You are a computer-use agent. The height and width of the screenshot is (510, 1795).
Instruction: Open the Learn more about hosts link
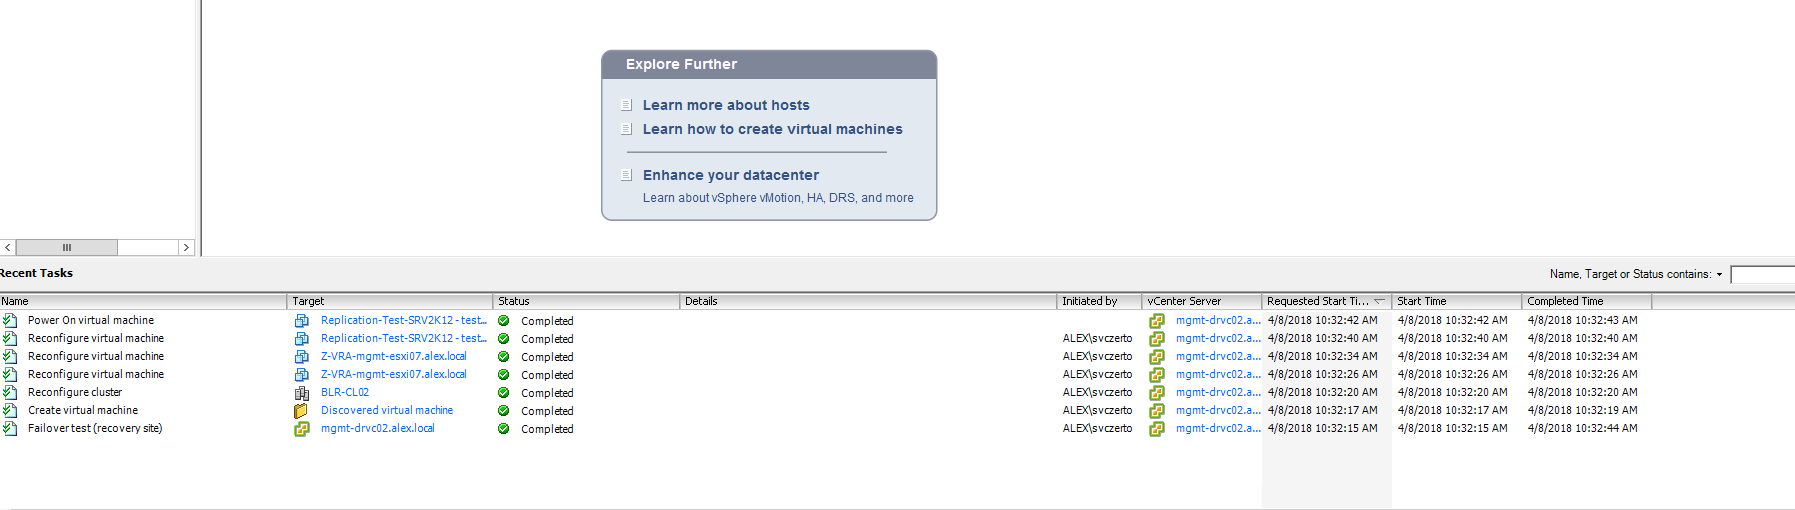point(726,105)
